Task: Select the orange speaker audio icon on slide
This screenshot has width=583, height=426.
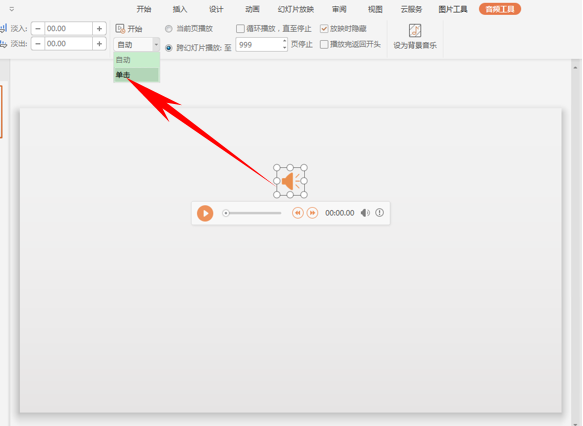Action: (x=290, y=181)
